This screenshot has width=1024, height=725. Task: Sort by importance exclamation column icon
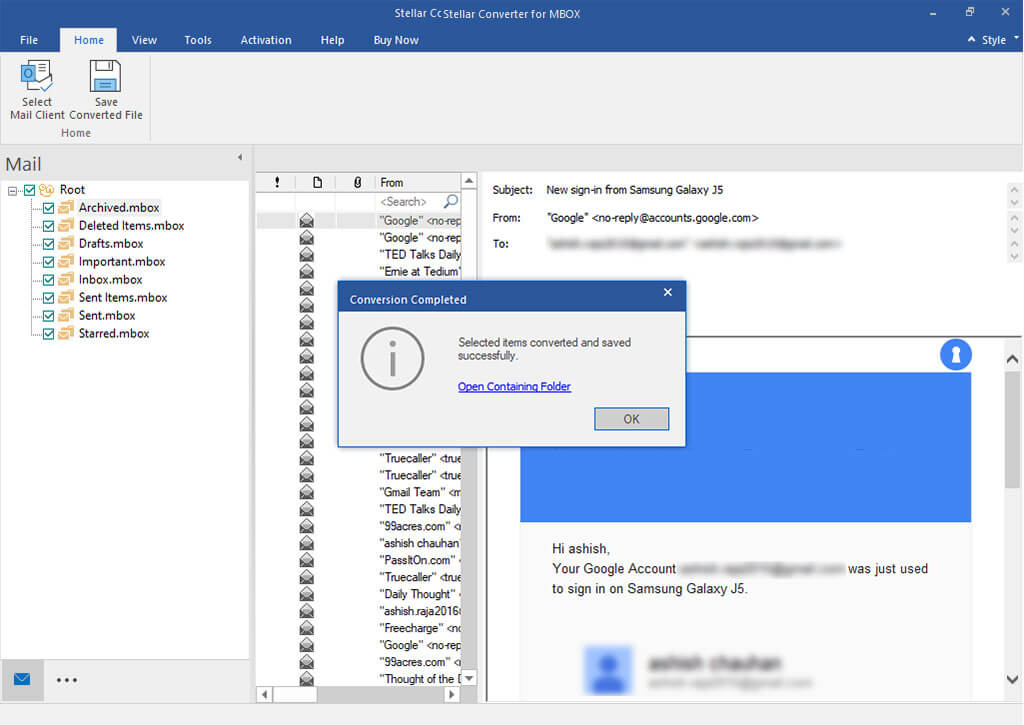[x=277, y=182]
